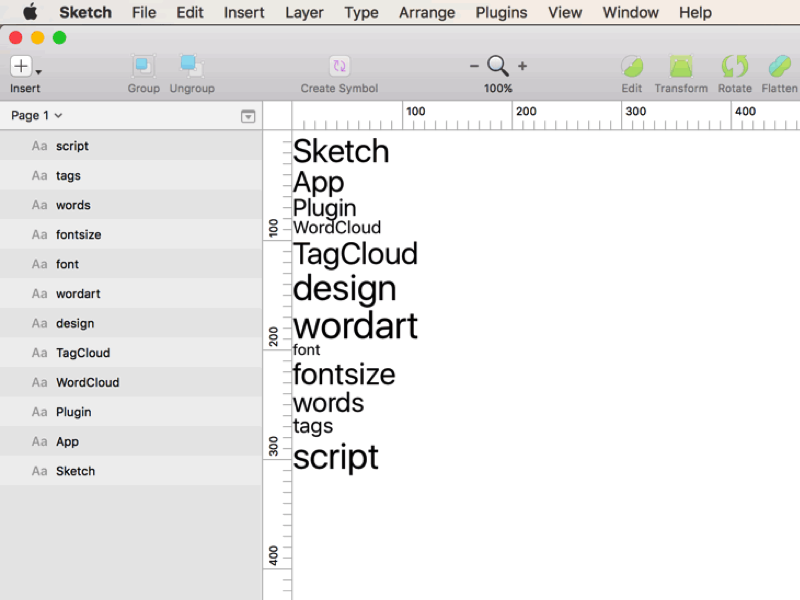Select the fontsize layer in list

(x=131, y=235)
